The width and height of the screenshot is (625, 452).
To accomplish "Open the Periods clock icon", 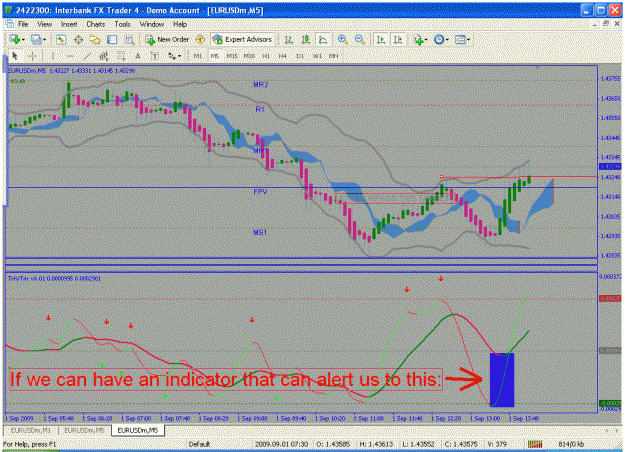I will [x=439, y=39].
